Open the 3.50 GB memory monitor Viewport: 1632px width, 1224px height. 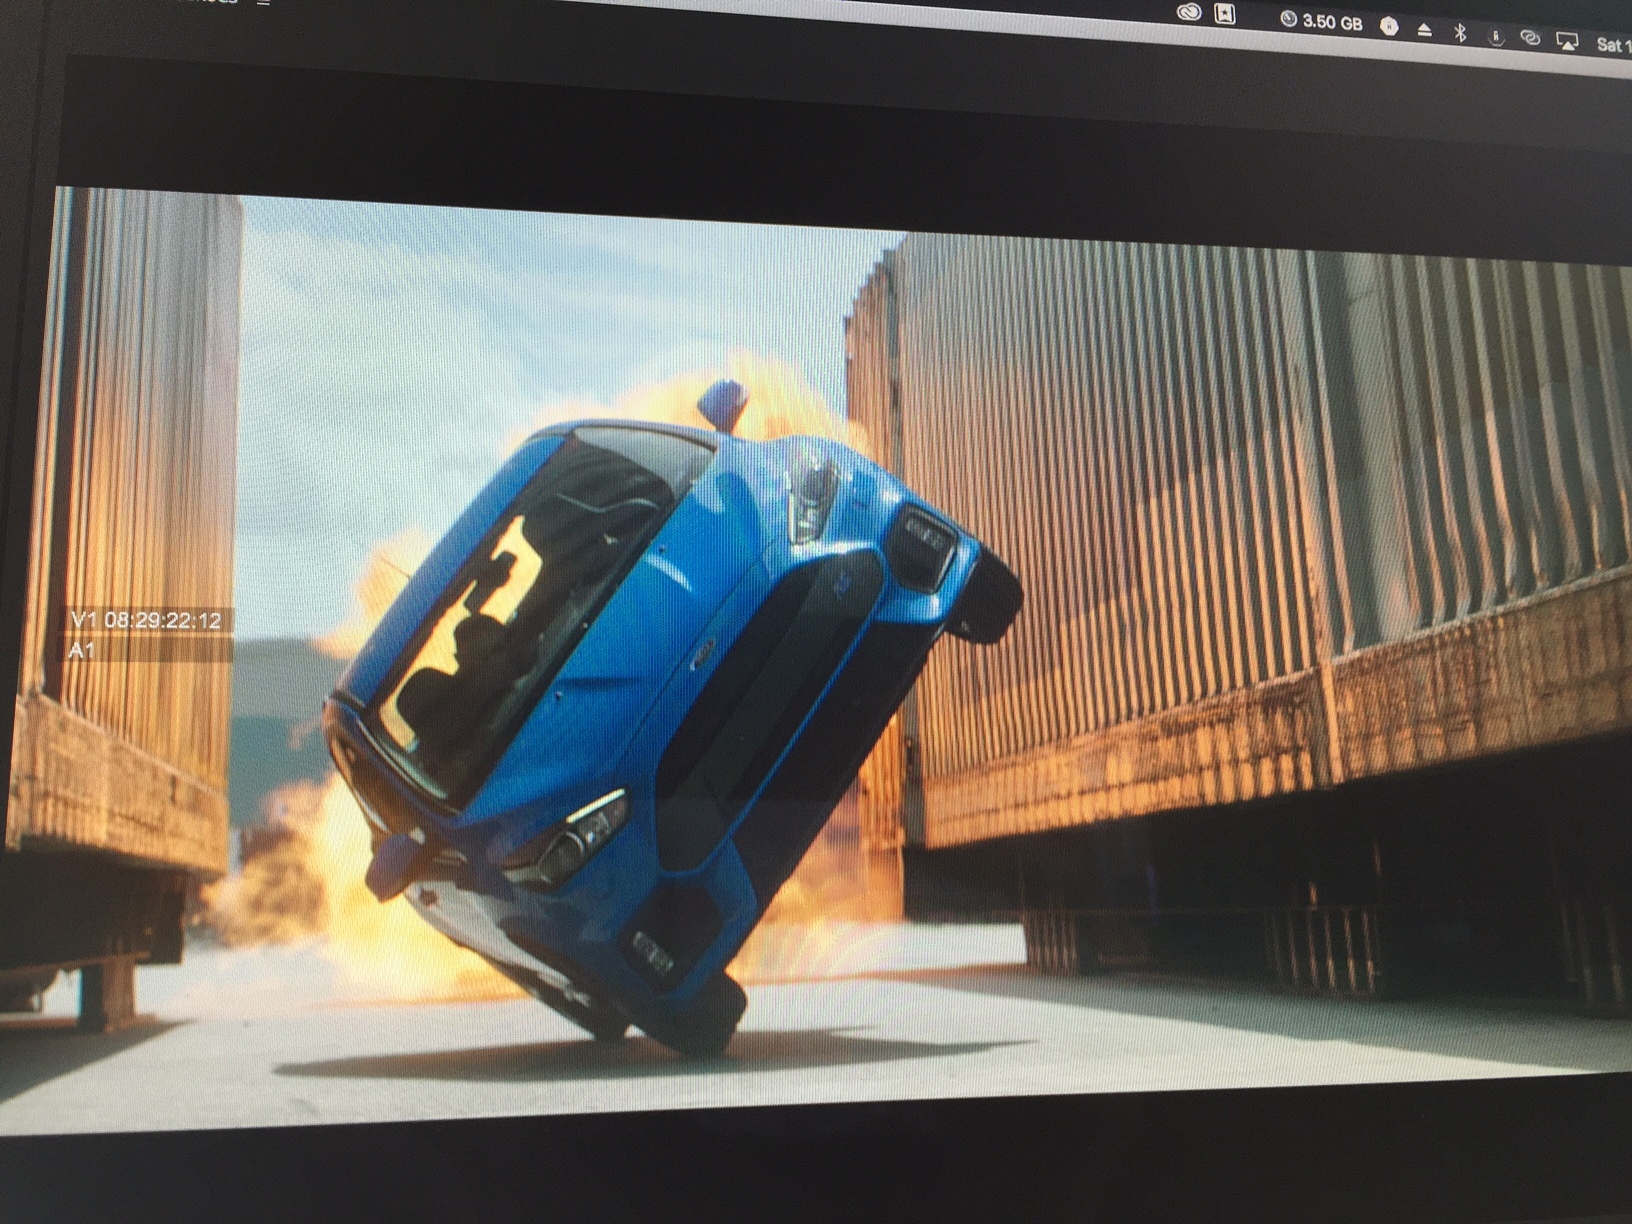coord(1321,21)
